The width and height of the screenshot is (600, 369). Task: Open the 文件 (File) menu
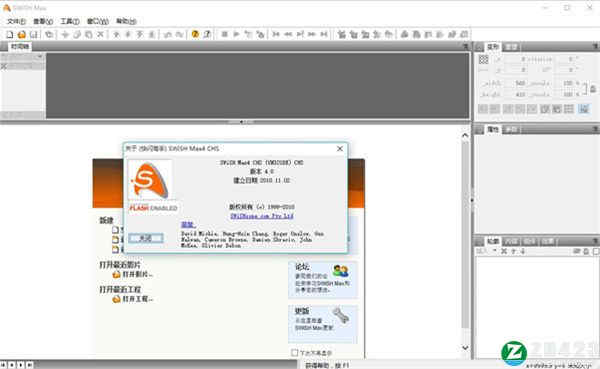[16, 21]
